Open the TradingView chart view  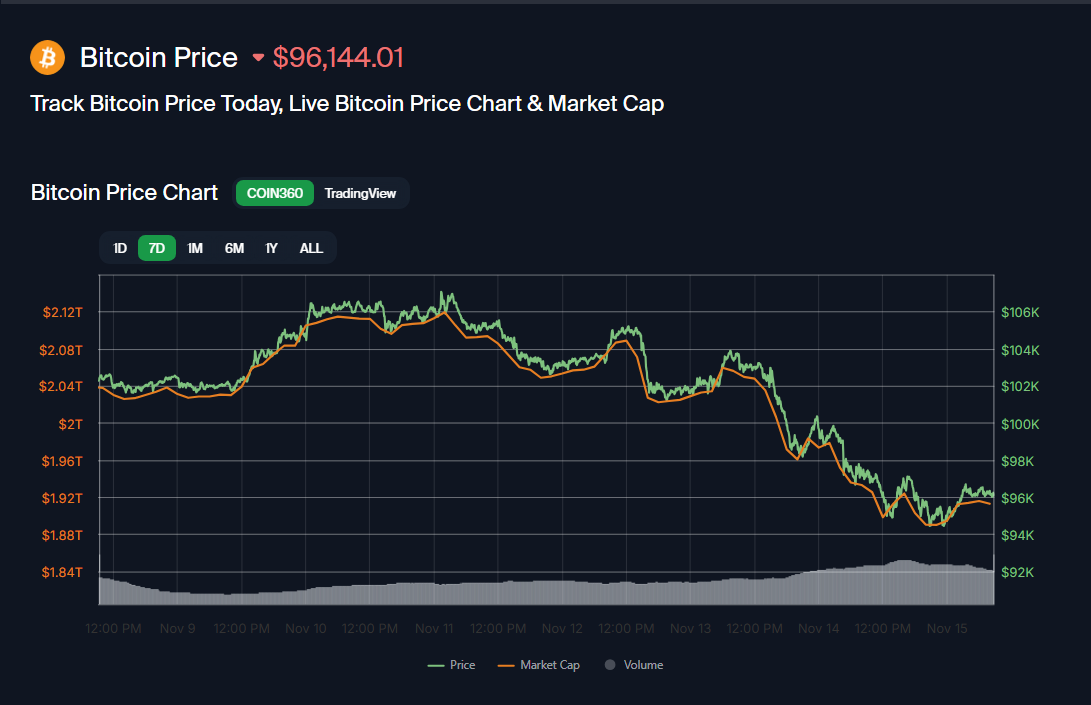click(360, 192)
